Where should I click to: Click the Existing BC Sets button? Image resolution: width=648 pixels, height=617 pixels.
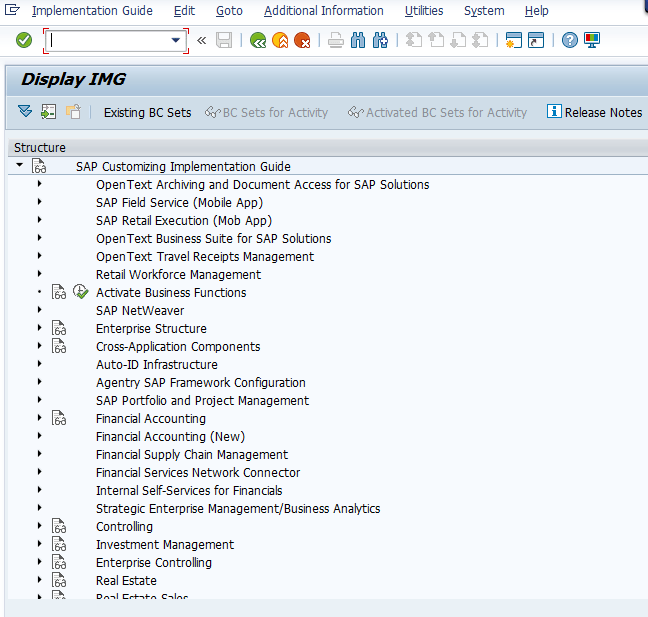148,112
